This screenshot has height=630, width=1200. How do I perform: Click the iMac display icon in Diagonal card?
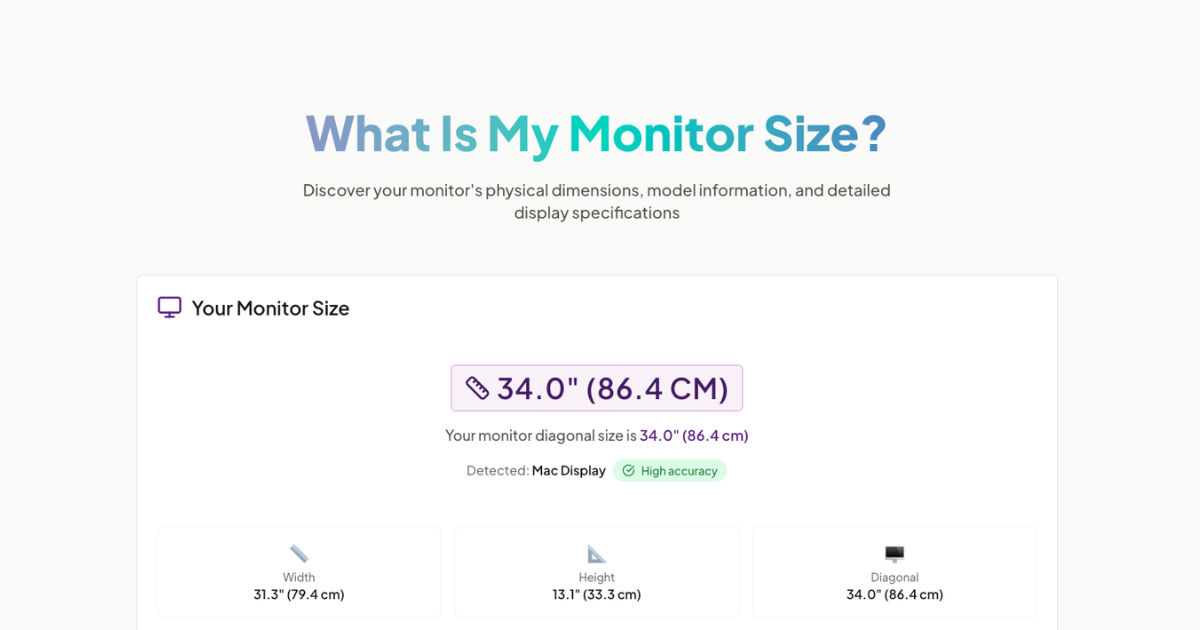tap(893, 550)
